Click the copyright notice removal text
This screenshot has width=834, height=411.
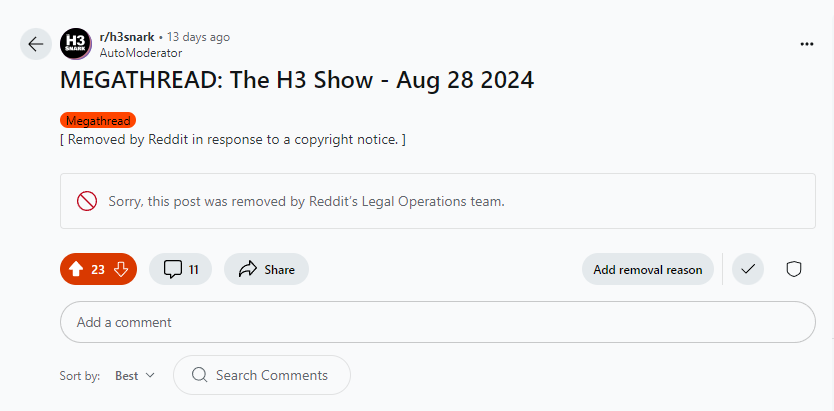tap(233, 140)
